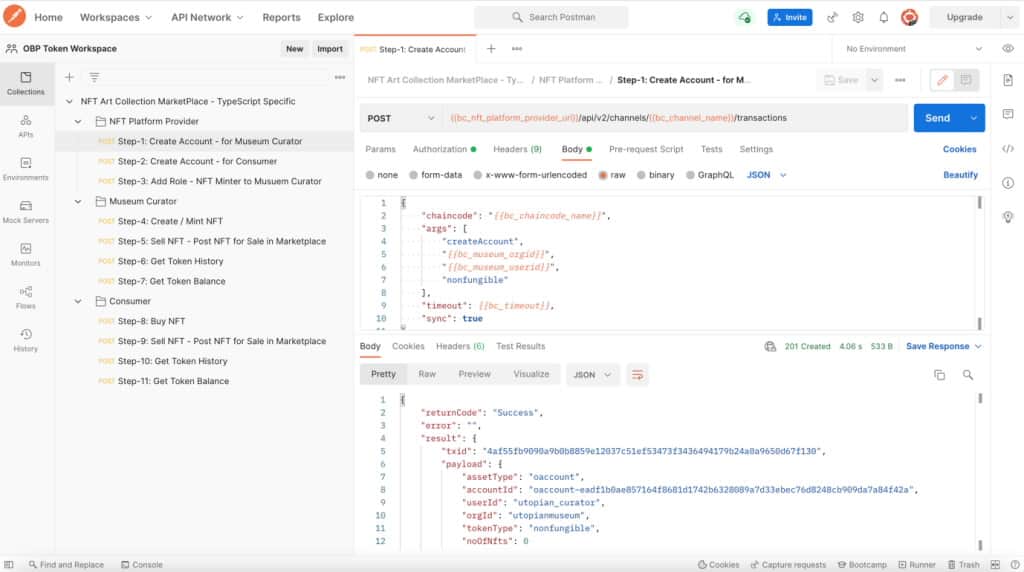
Task: Open the Workspaces dropdown
Action: click(116, 18)
